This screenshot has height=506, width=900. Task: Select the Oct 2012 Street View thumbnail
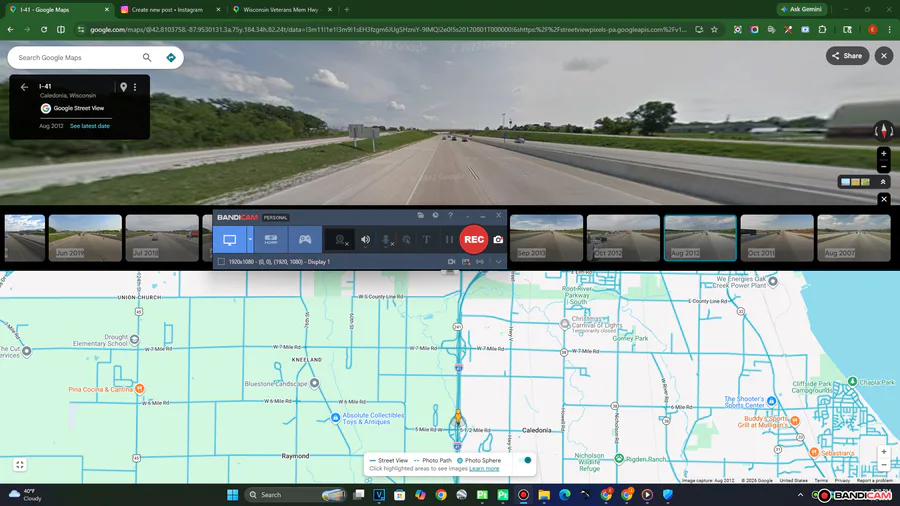click(623, 238)
